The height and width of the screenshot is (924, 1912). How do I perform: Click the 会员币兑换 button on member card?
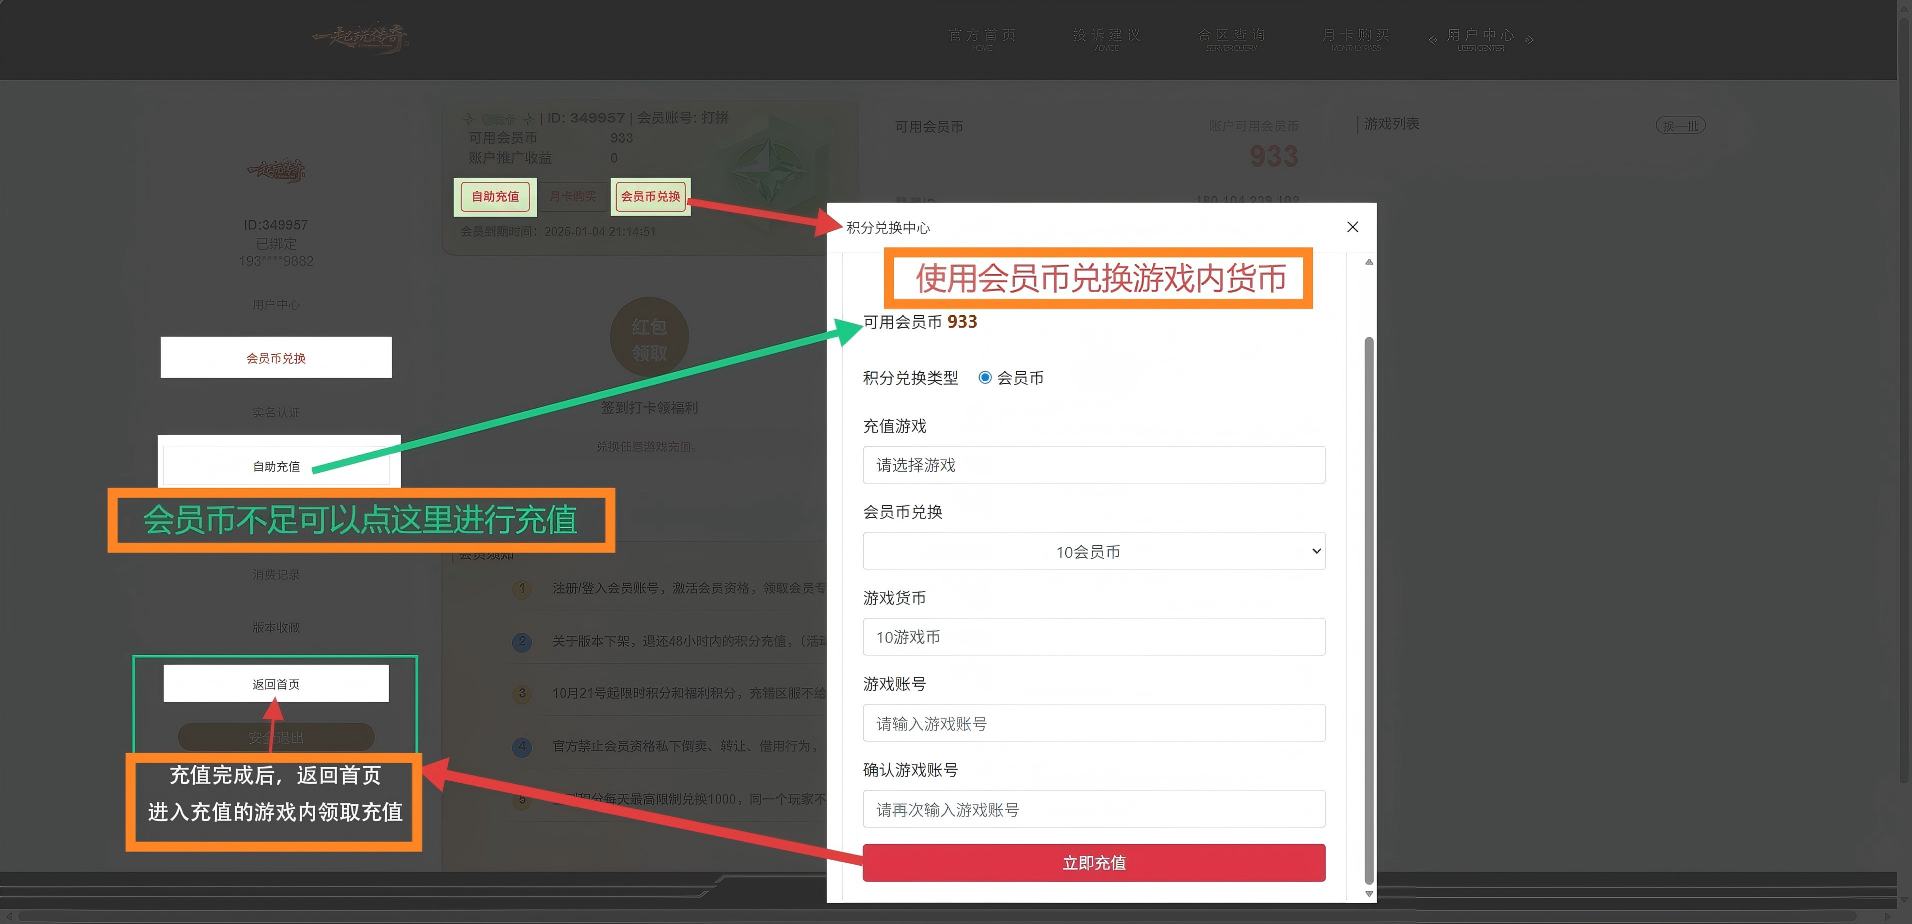[x=650, y=197]
